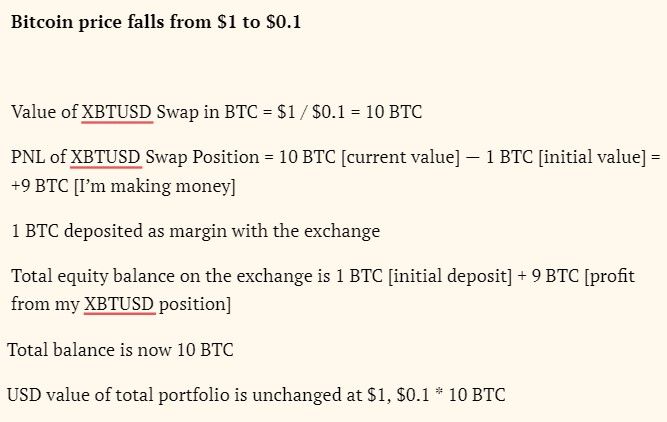This screenshot has height=422, width=667.
Task: Click the word "PNL"
Action: (x=28, y=158)
